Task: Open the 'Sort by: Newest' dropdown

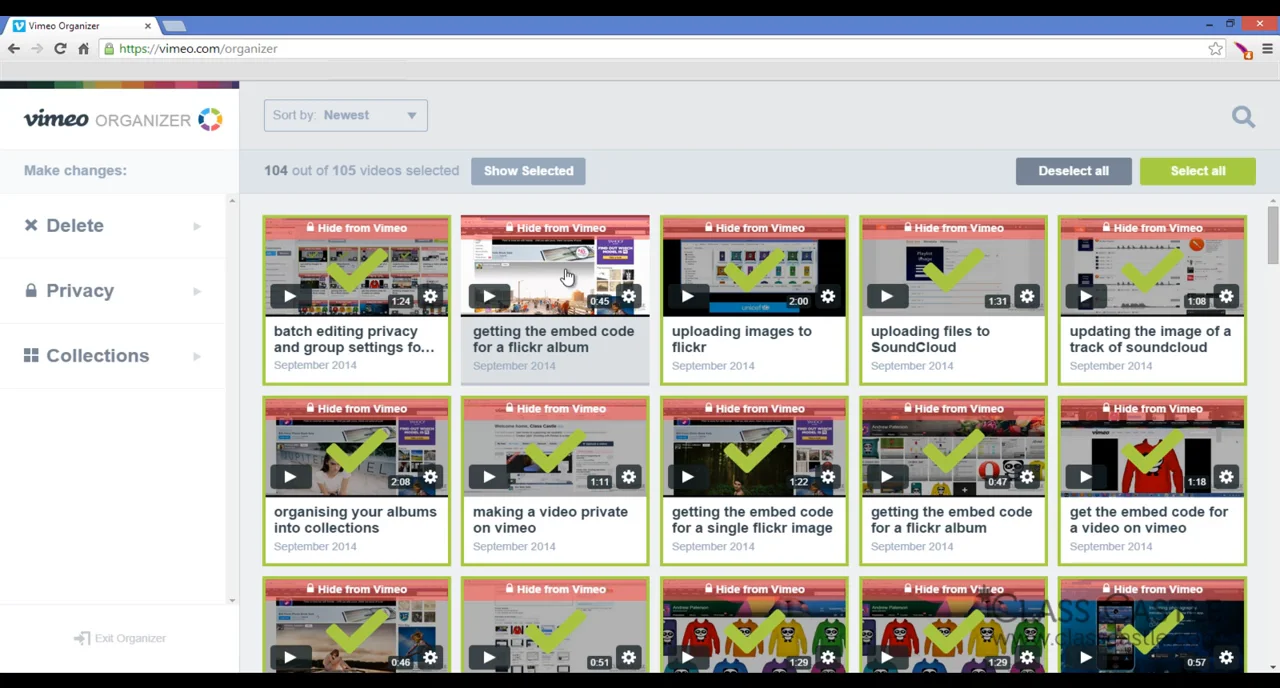Action: [x=346, y=115]
